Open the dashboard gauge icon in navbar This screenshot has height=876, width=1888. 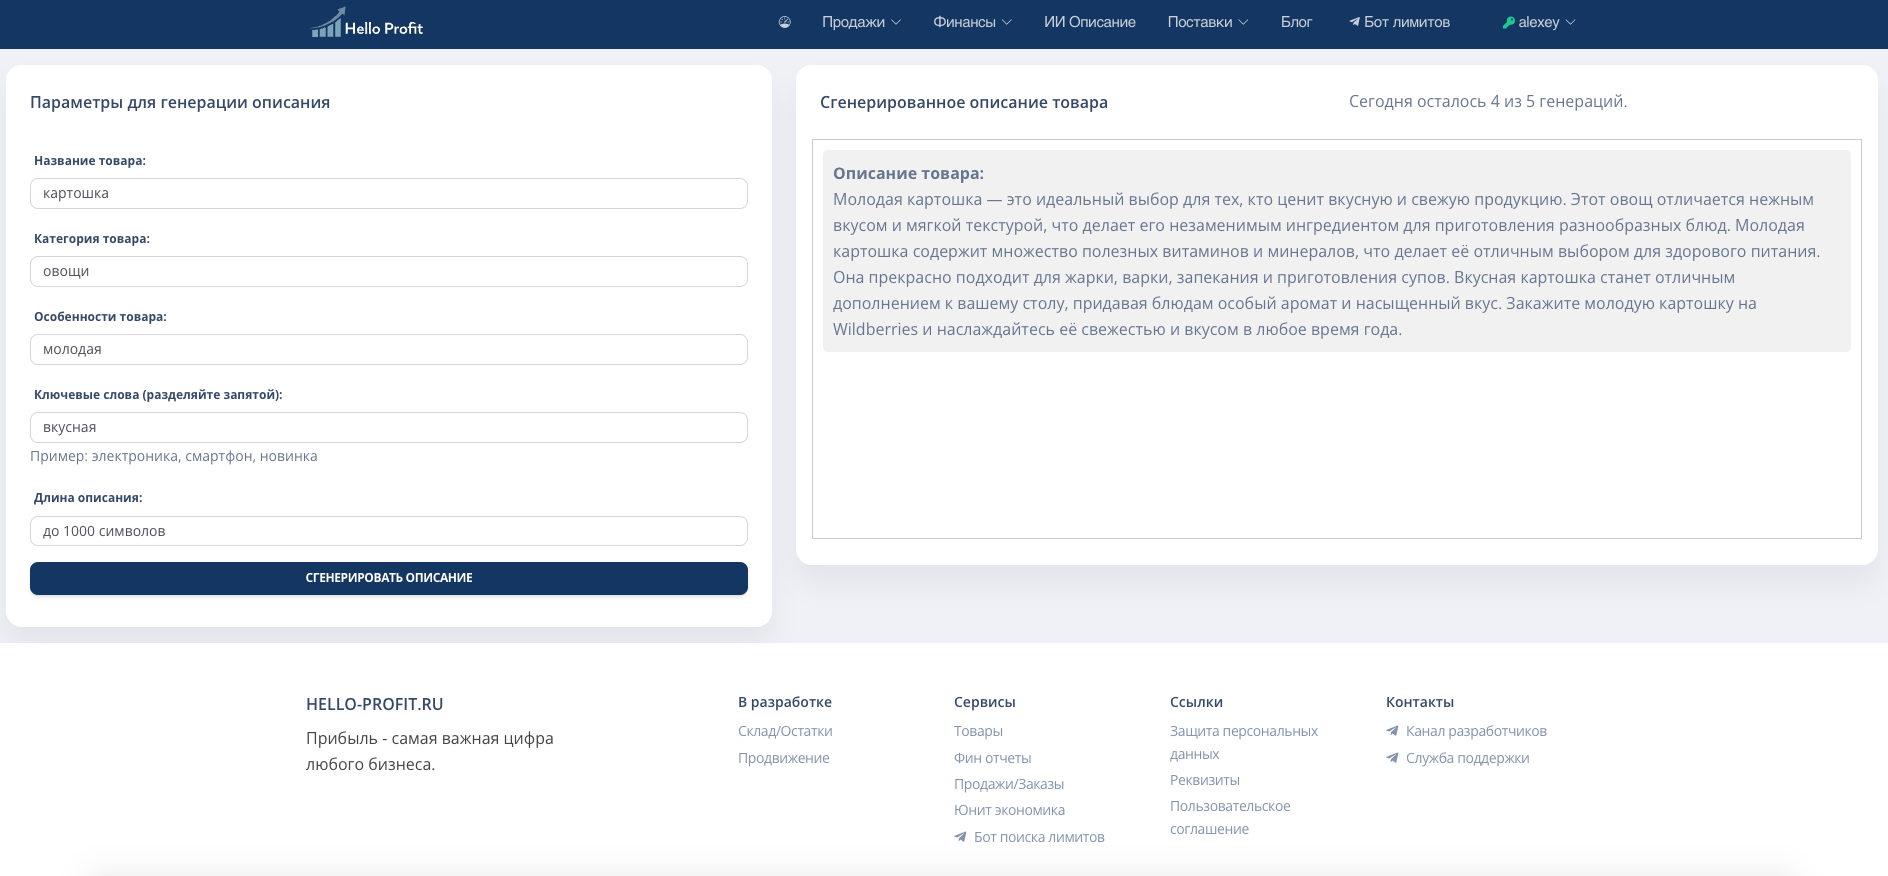[x=785, y=22]
